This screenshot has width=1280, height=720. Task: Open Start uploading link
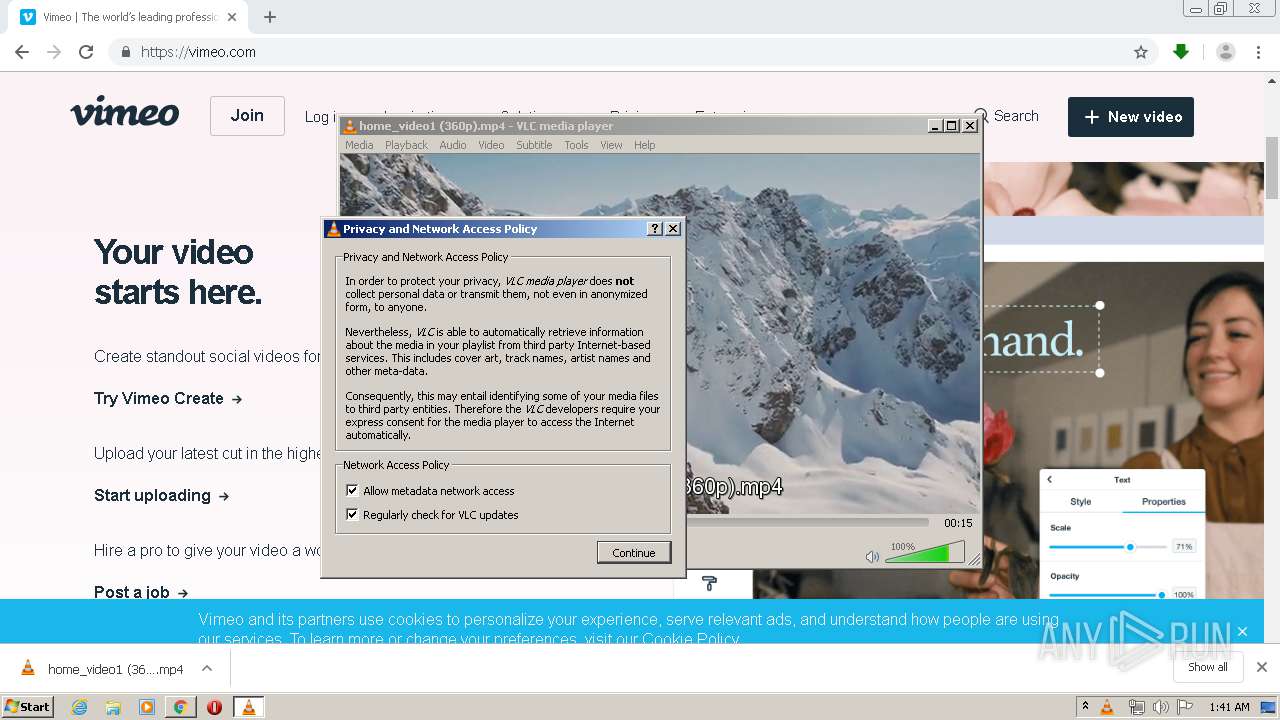pos(162,495)
